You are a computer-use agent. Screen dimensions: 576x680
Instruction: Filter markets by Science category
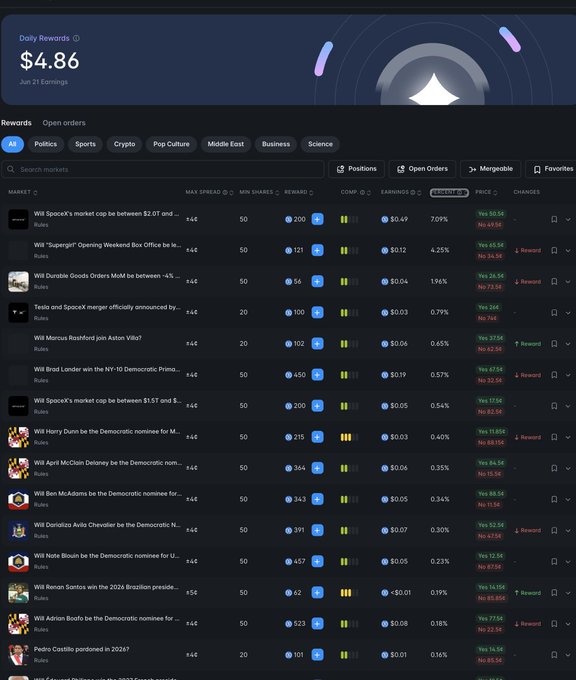tap(320, 144)
